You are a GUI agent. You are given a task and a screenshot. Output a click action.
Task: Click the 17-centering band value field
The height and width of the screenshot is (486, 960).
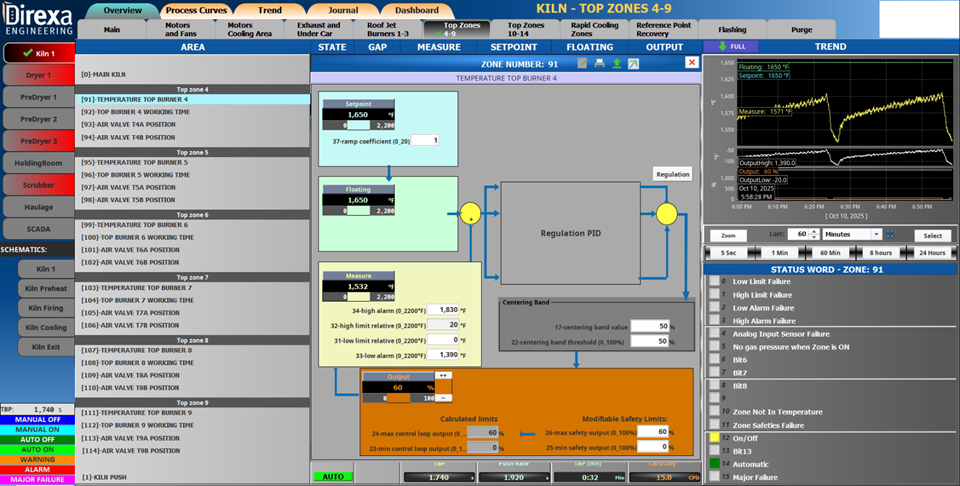650,326
